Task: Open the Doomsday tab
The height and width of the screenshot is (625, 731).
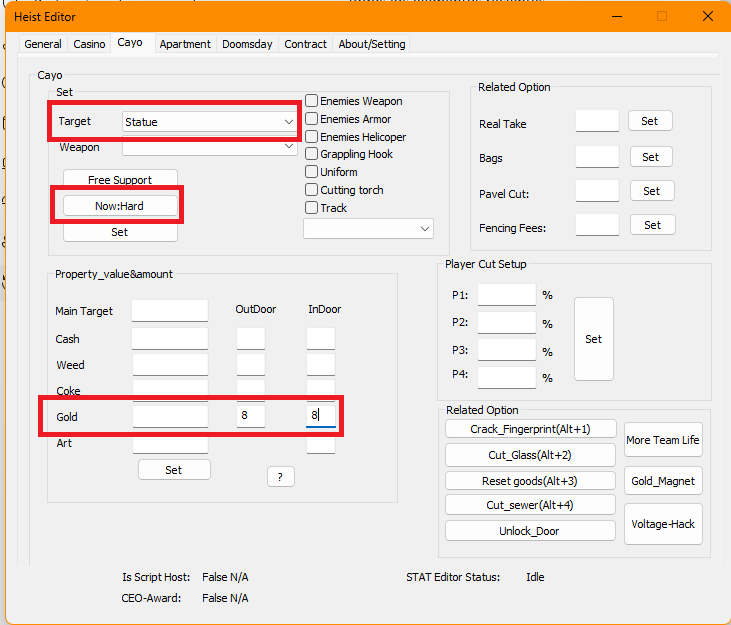Action: 247,44
